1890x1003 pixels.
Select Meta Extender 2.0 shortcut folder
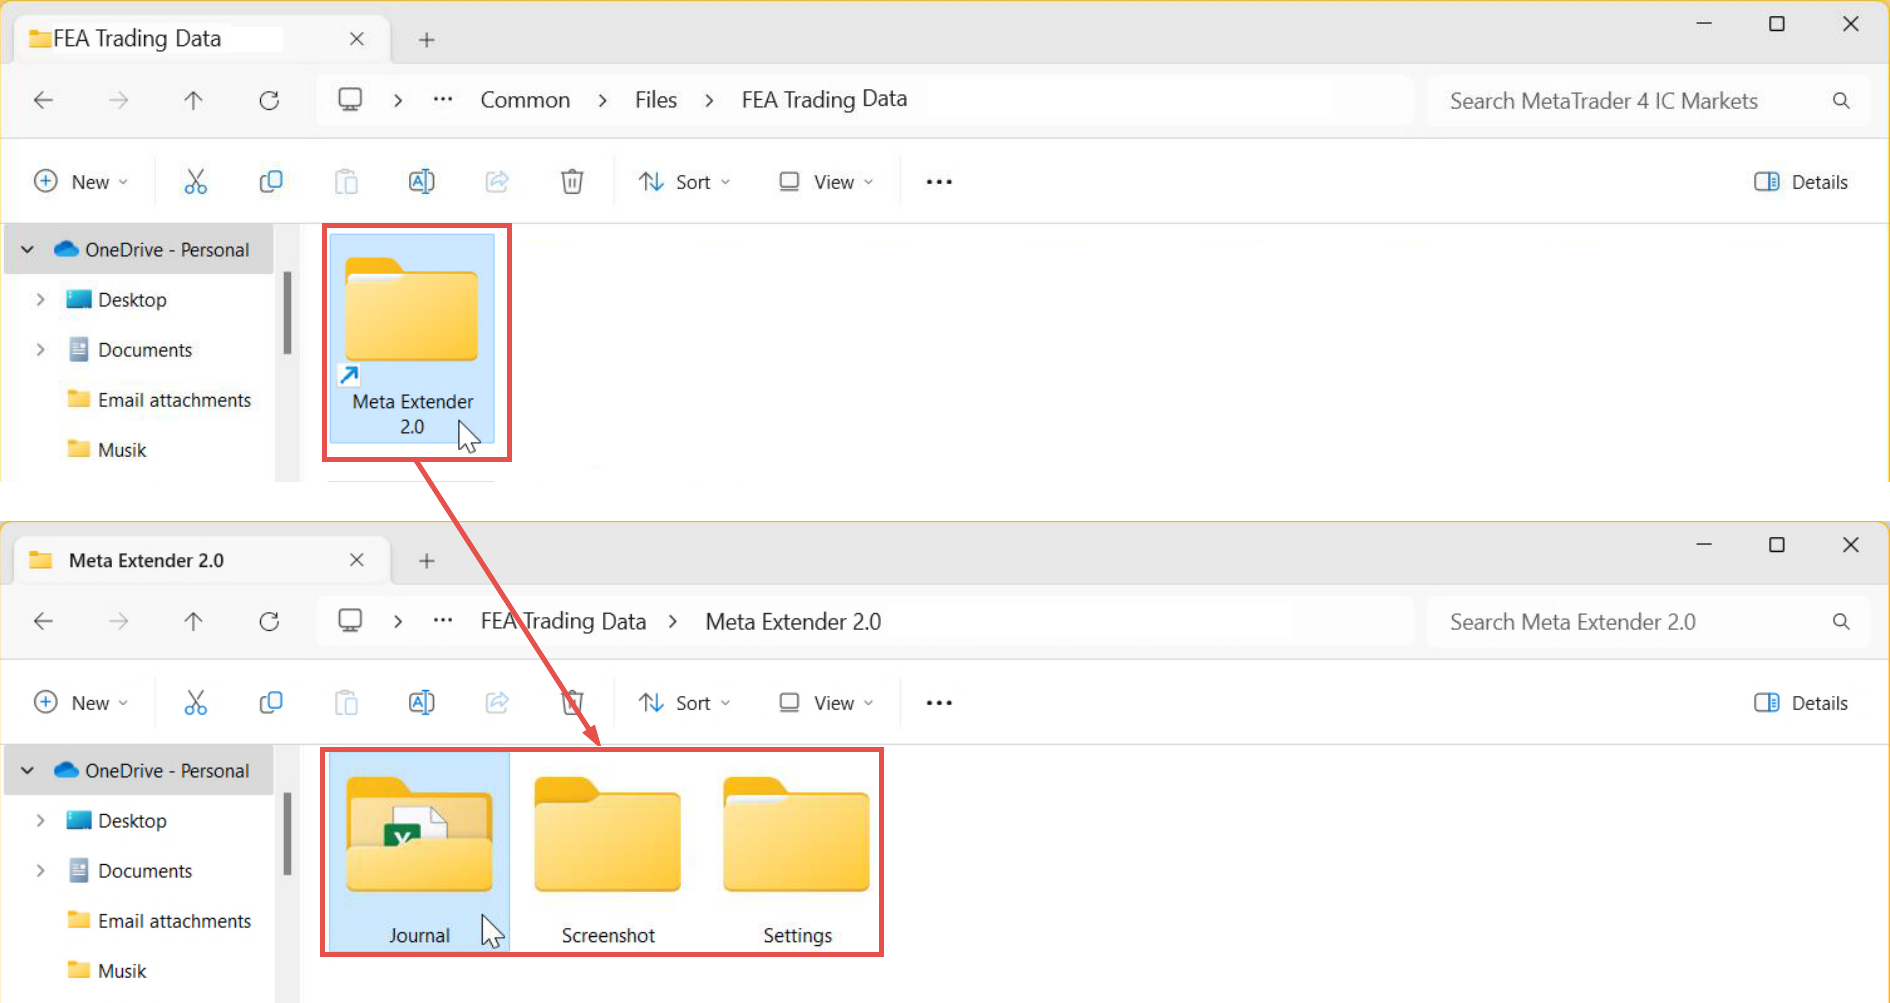(412, 340)
